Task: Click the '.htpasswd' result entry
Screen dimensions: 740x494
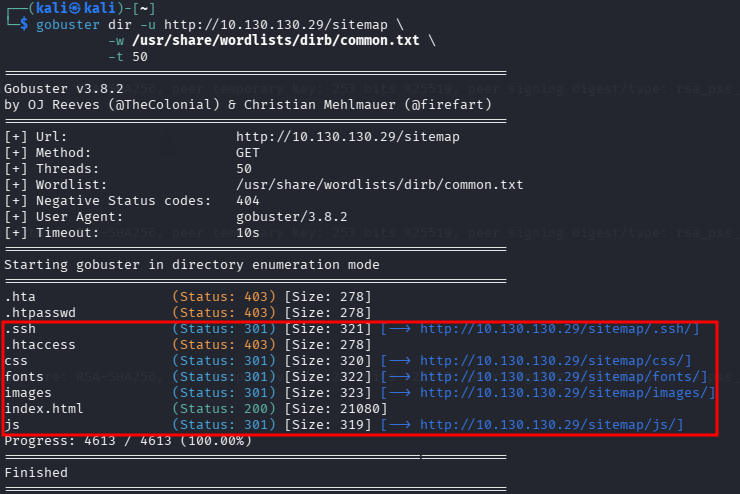Action: tap(40, 313)
